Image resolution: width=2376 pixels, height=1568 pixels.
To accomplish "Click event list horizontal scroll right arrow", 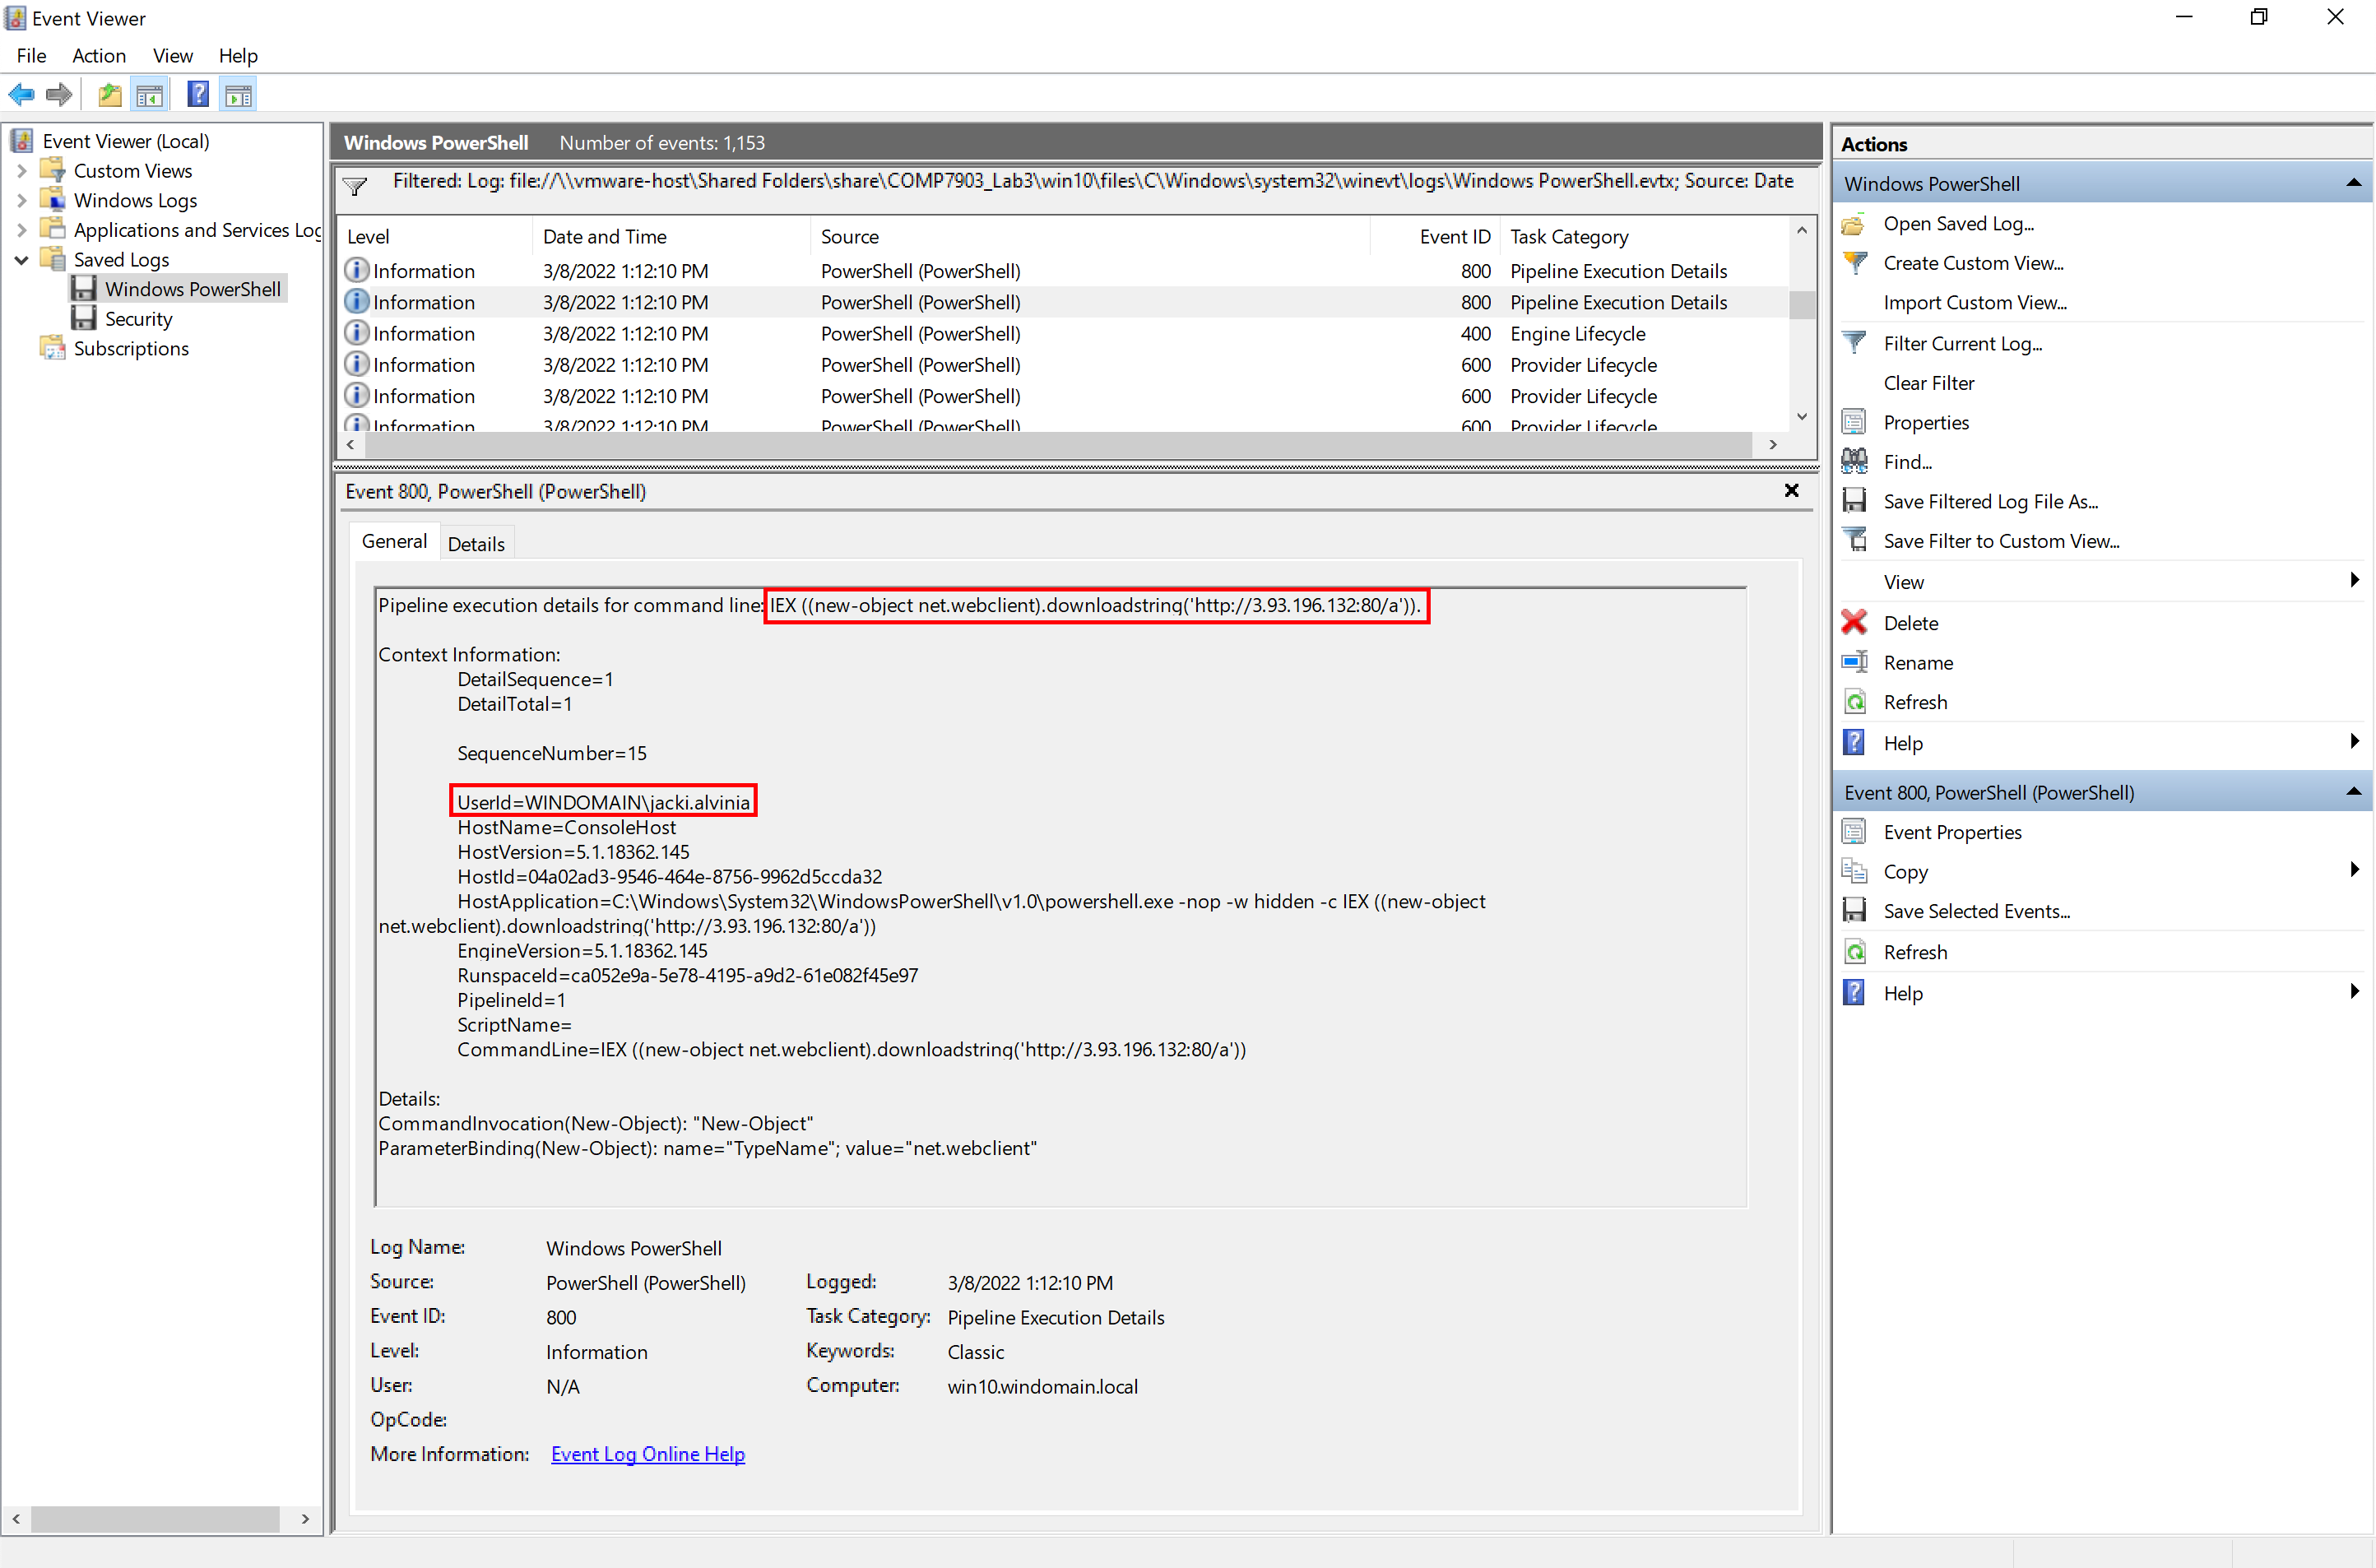I will tap(1773, 444).
